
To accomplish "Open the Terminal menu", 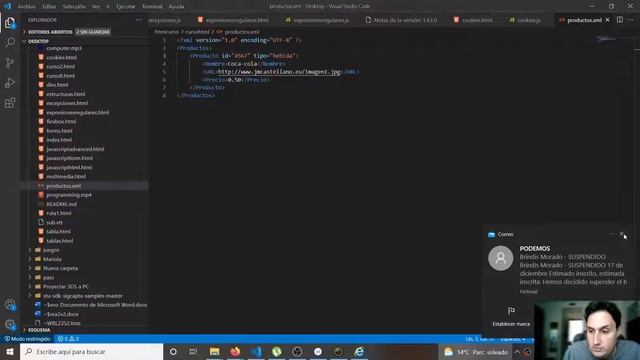I will [152, 7].
